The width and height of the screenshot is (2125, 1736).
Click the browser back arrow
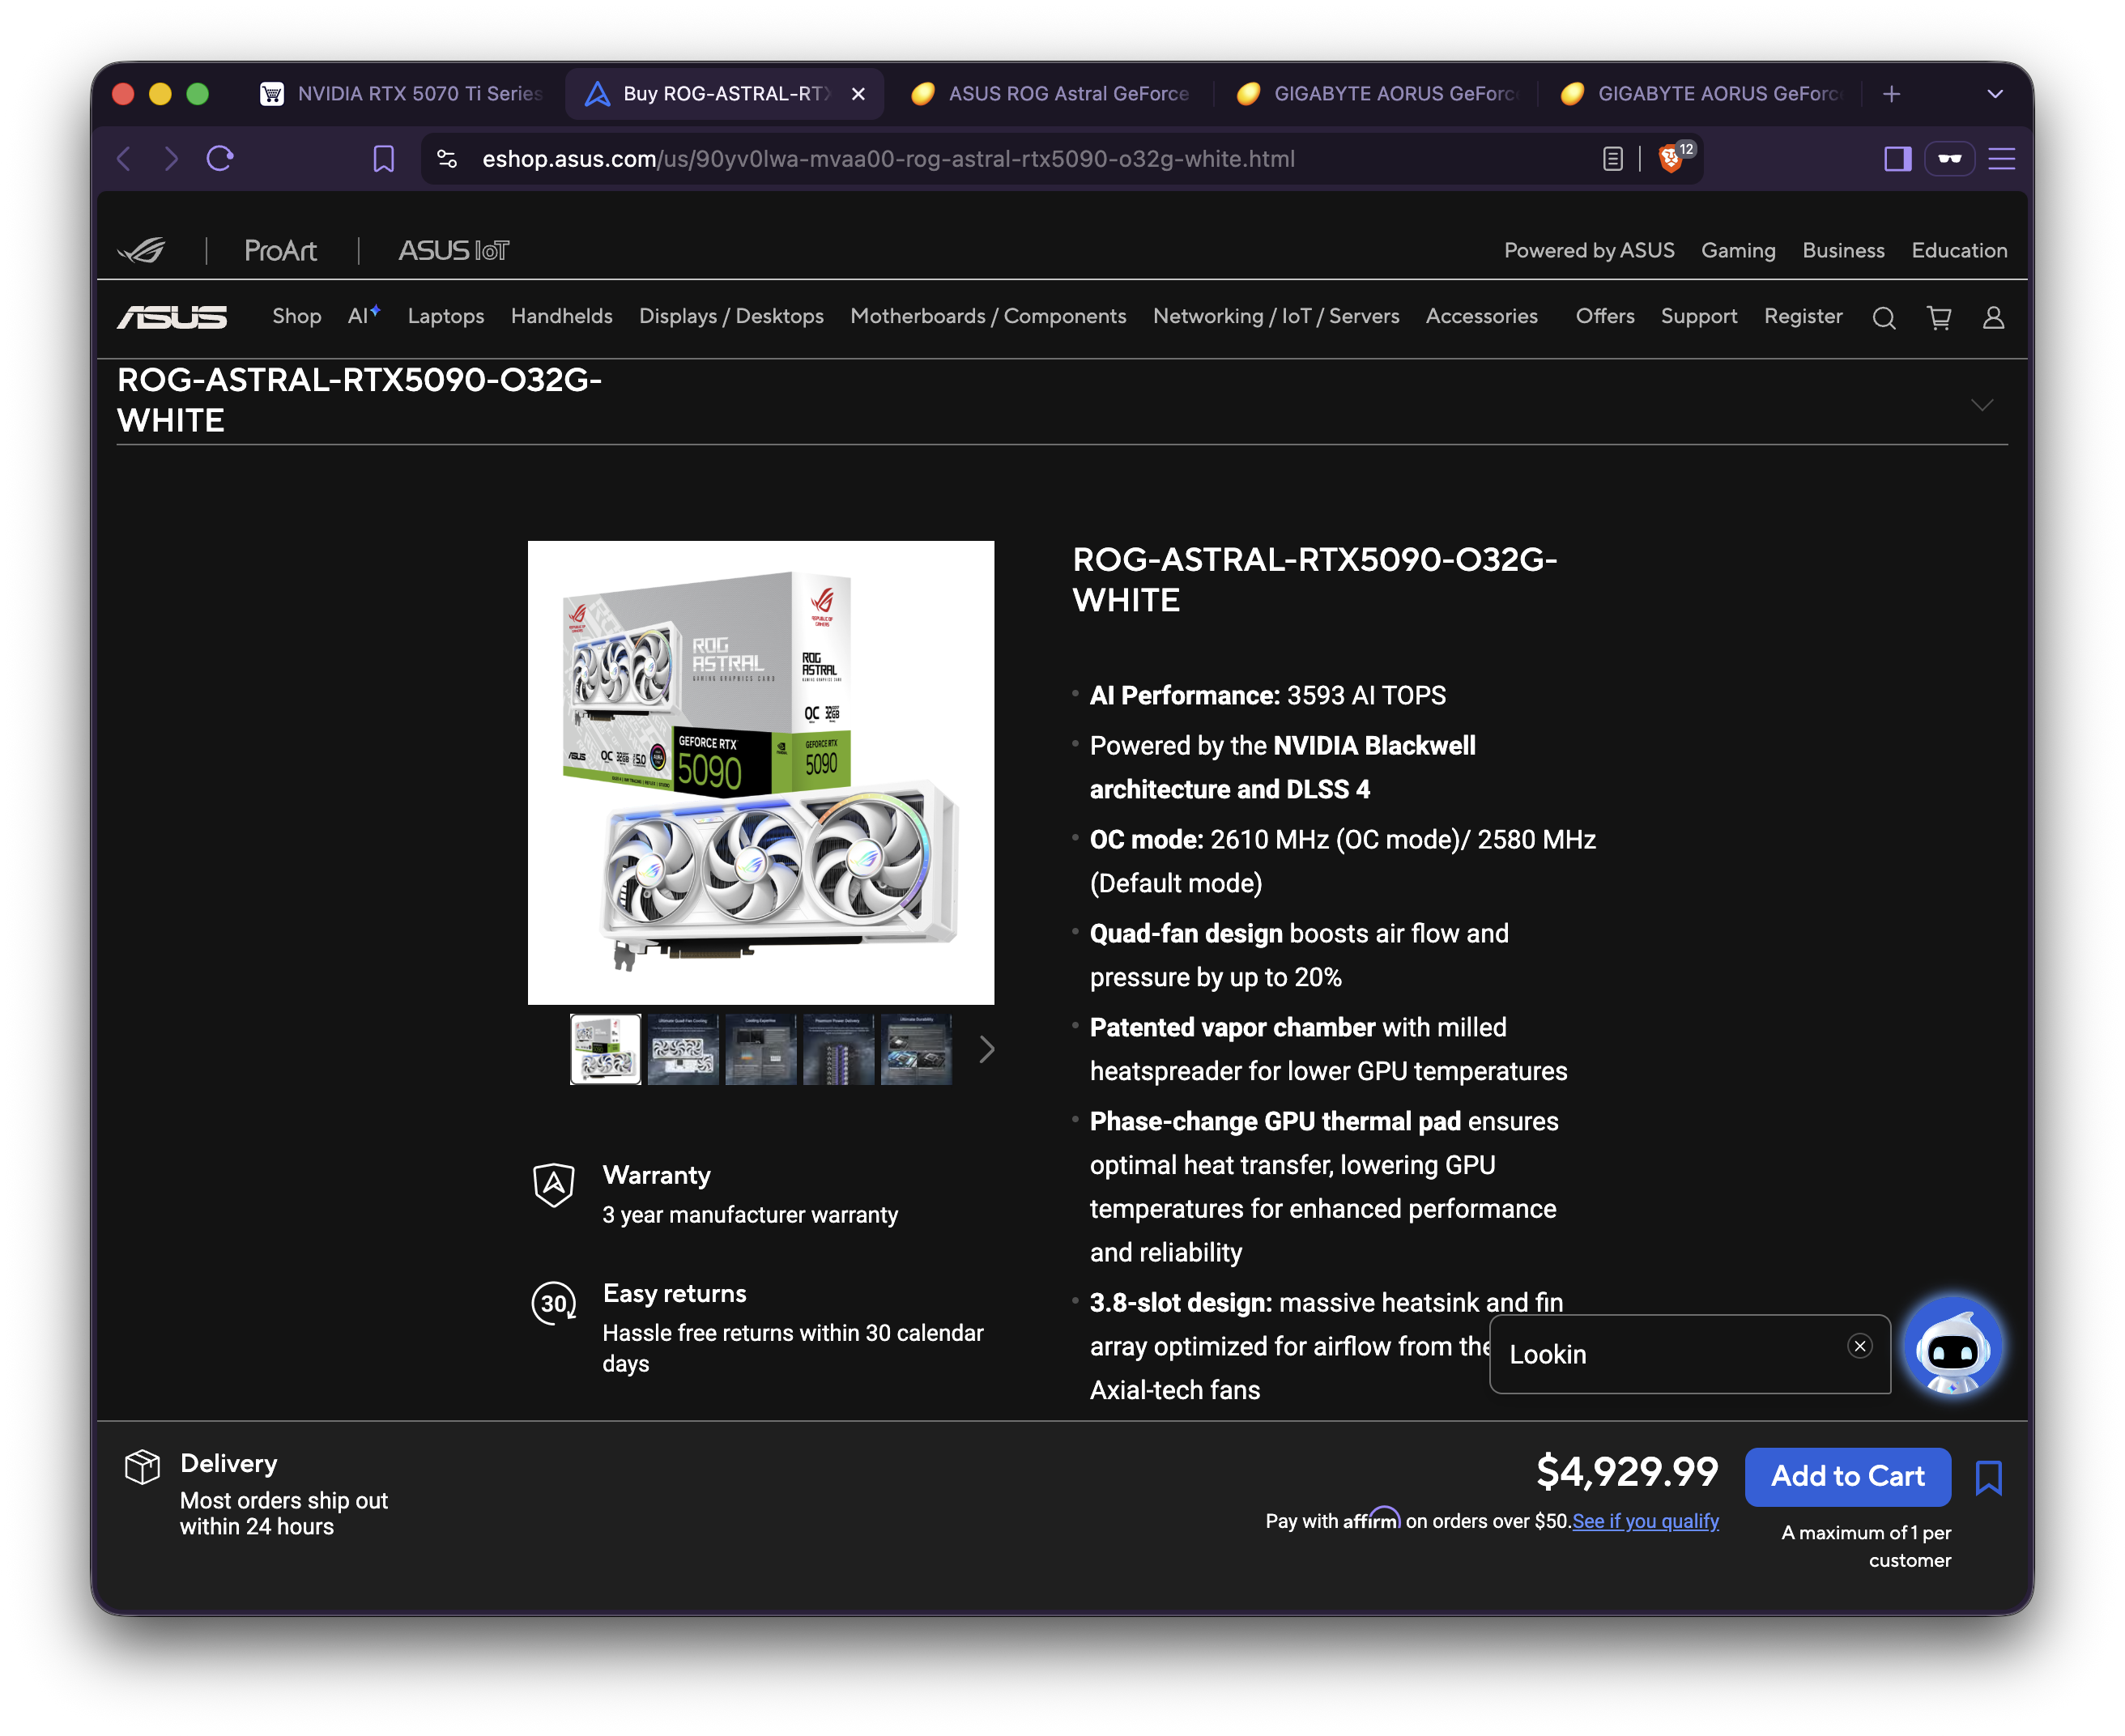coord(124,159)
